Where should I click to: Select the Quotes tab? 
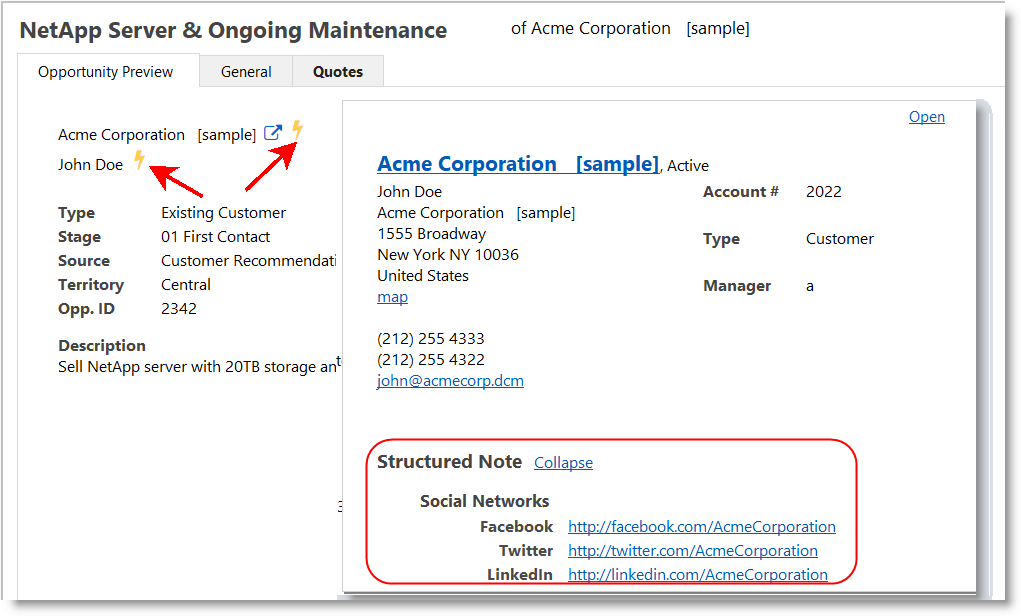[338, 72]
